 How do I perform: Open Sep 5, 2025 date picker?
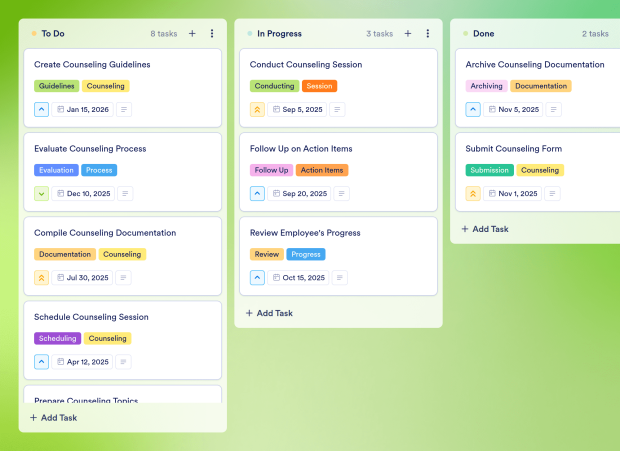pyautogui.click(x=297, y=109)
